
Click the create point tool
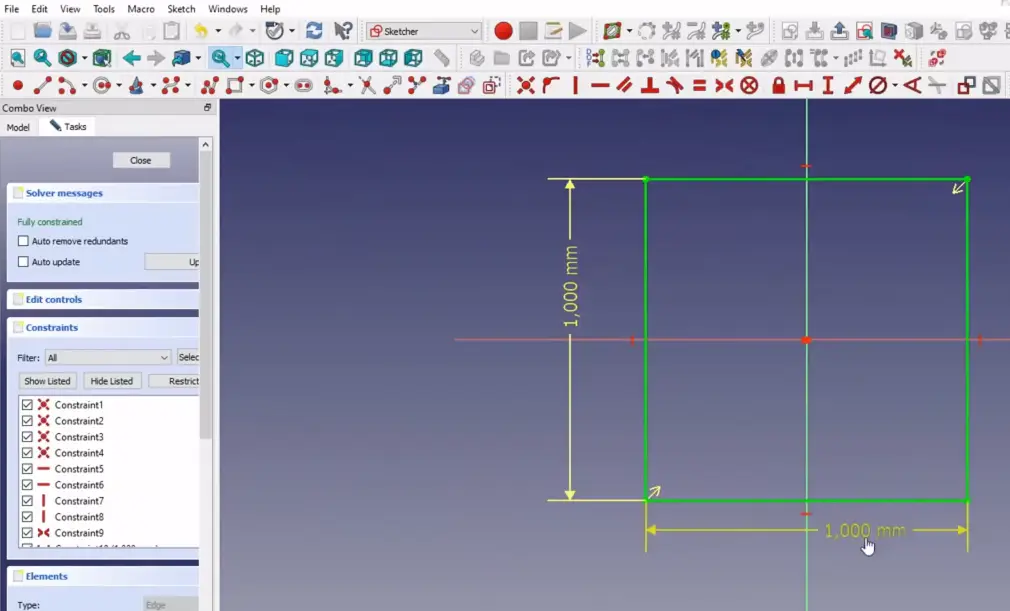point(17,86)
